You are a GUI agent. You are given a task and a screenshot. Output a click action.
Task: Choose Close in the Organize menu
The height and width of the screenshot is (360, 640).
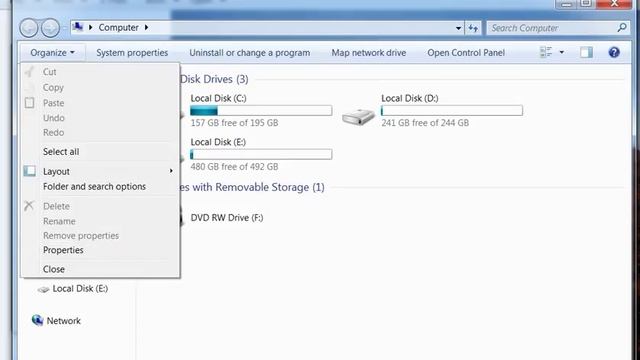click(54, 269)
